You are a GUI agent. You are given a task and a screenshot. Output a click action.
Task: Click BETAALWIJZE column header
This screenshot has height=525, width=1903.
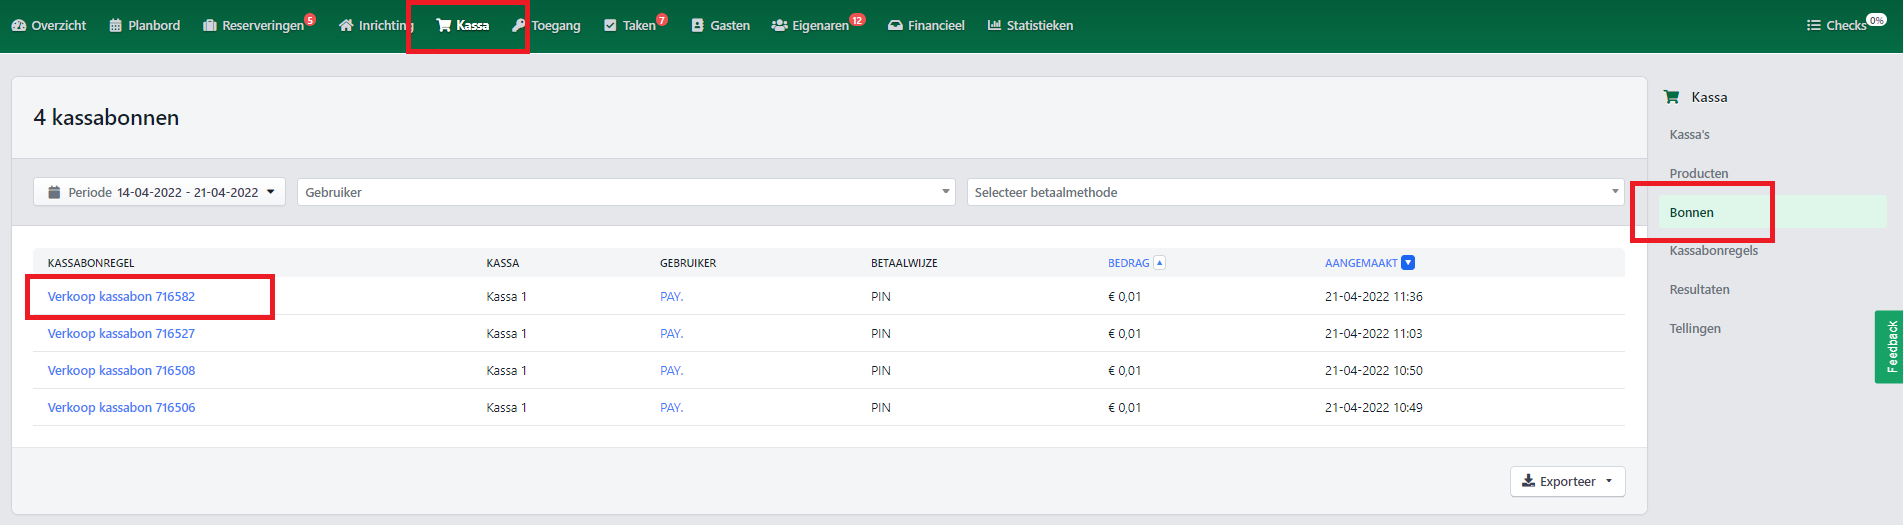(x=904, y=263)
